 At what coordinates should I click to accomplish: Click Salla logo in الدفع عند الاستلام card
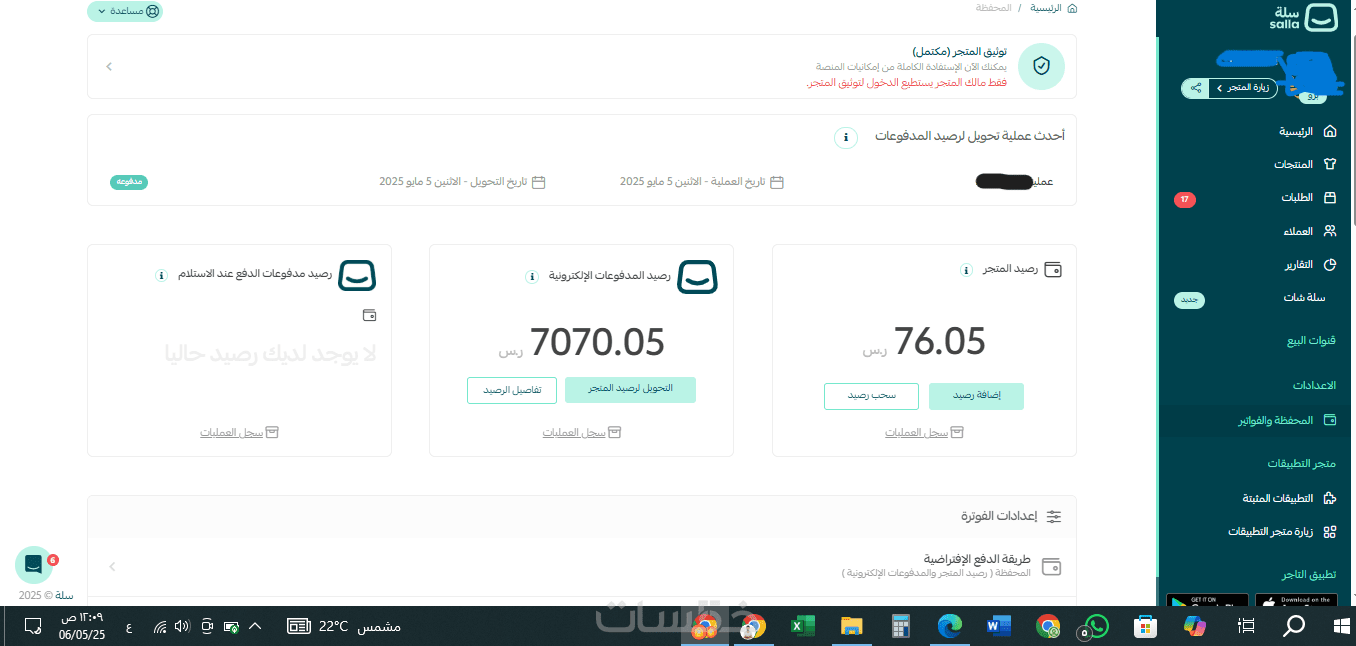point(358,276)
